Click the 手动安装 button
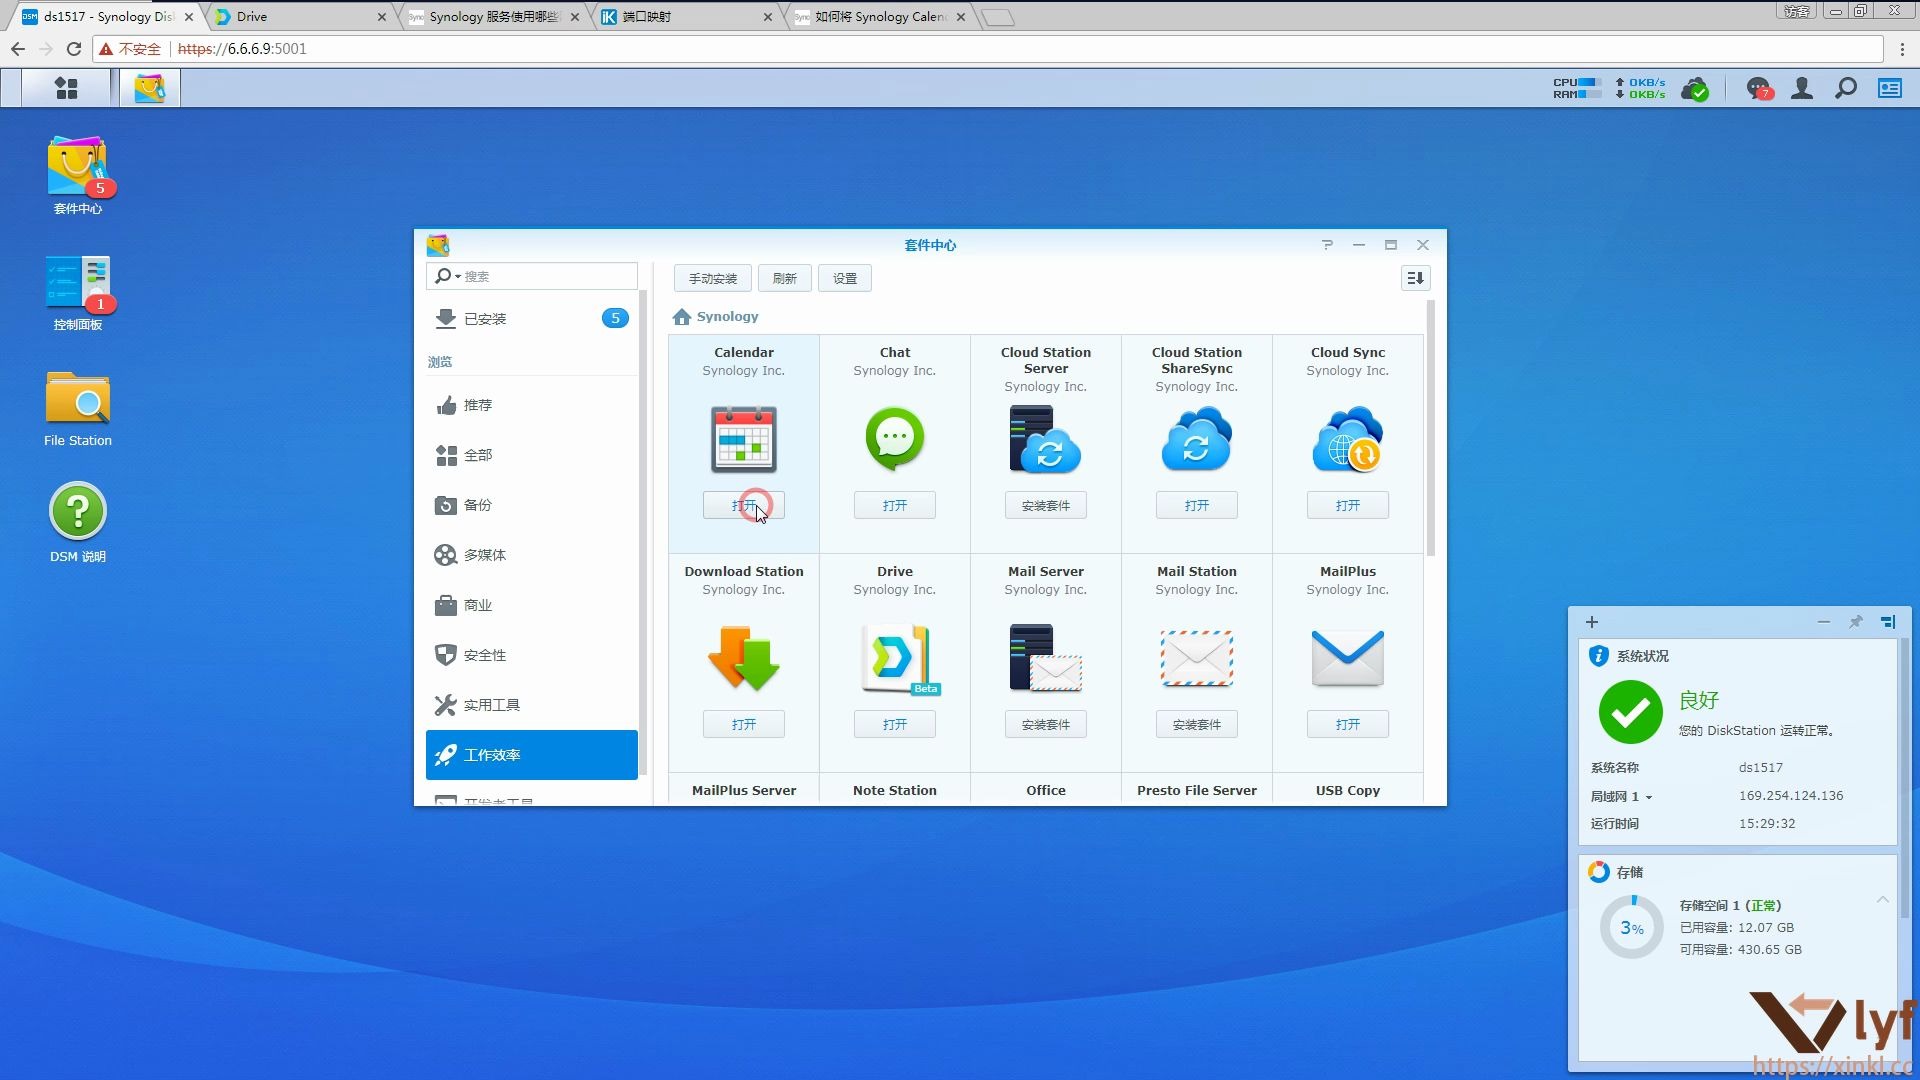 [x=713, y=278]
